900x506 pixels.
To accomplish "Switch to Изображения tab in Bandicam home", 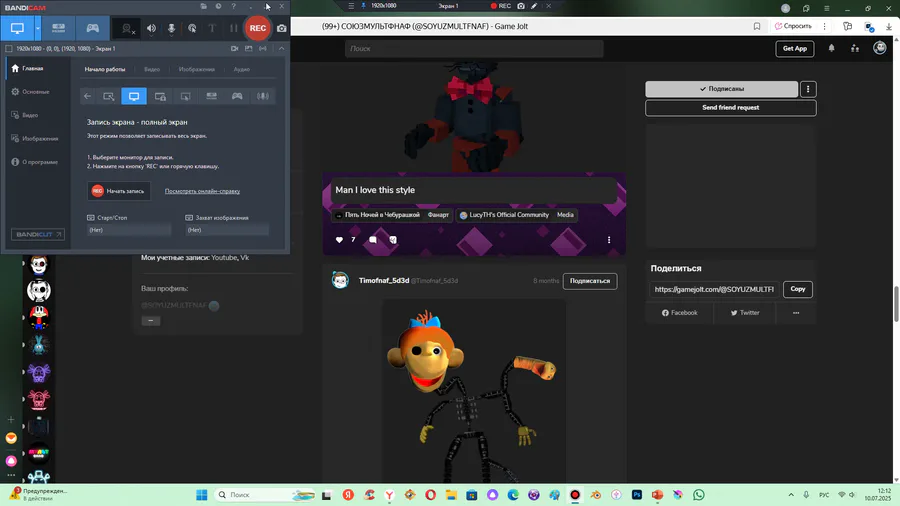I will coord(196,69).
